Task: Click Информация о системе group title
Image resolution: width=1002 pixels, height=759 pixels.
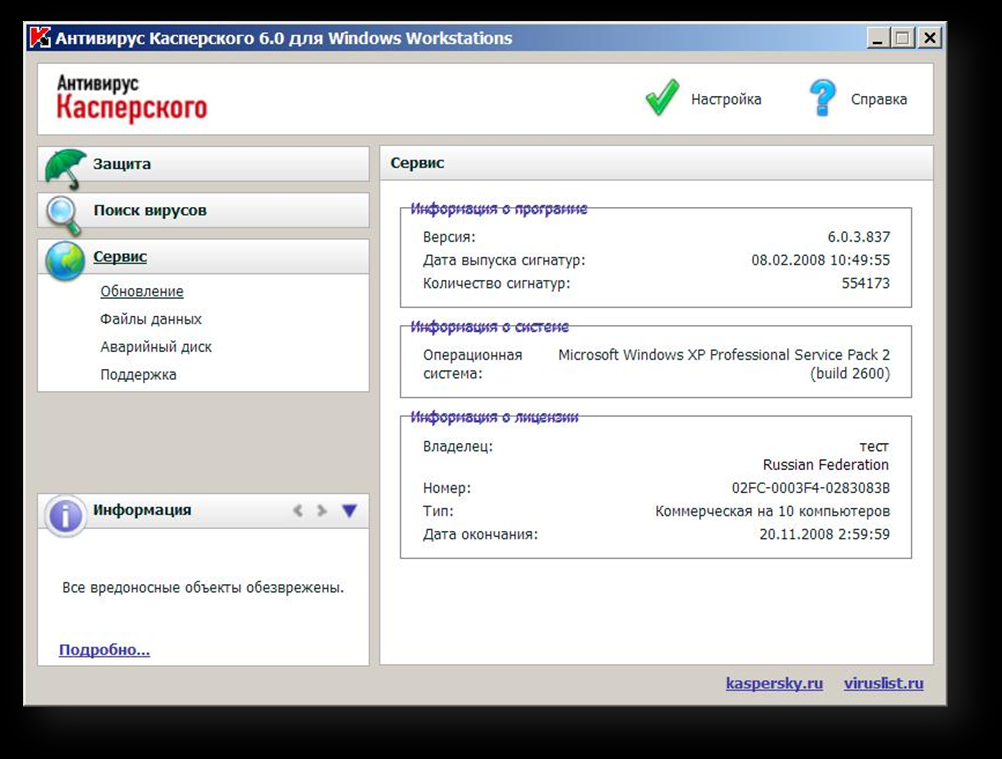Action: coord(489,327)
